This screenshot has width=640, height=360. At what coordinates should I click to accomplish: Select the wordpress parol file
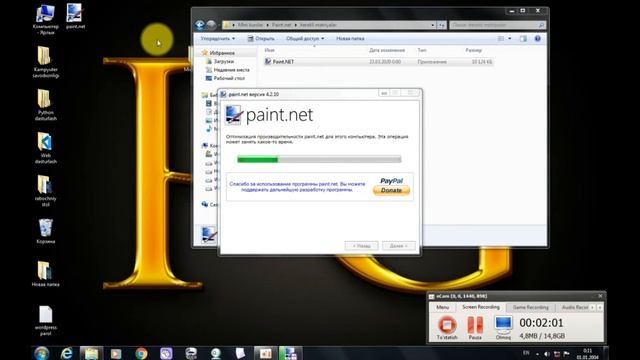pyautogui.click(x=45, y=321)
